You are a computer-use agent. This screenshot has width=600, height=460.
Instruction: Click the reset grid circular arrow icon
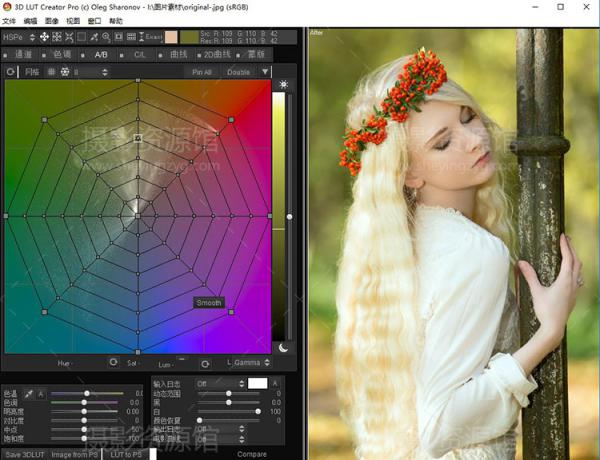tap(11, 72)
